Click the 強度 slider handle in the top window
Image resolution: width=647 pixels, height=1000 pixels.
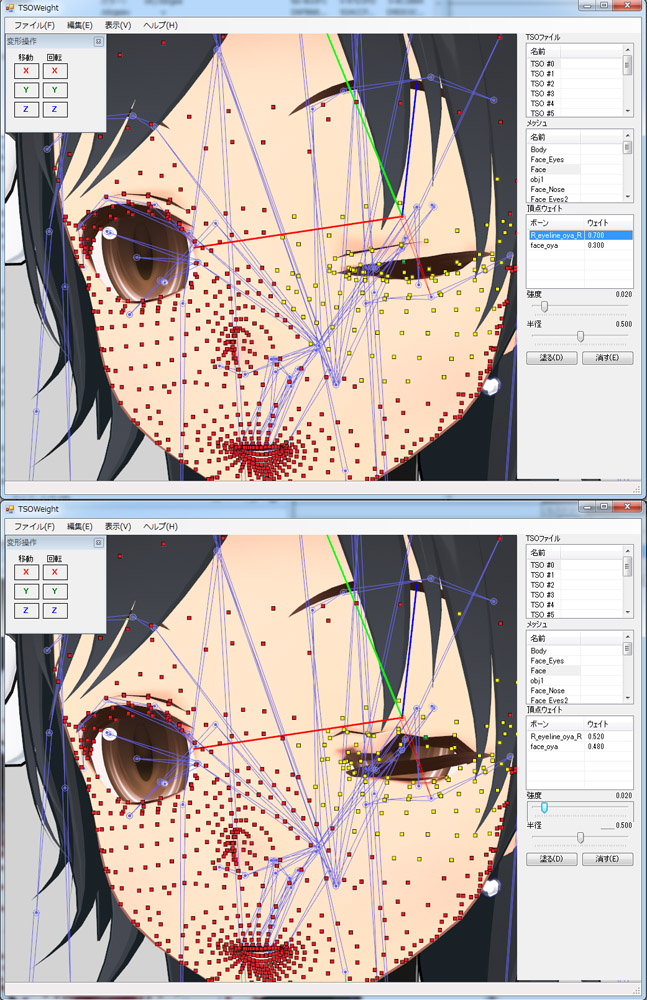[544, 306]
